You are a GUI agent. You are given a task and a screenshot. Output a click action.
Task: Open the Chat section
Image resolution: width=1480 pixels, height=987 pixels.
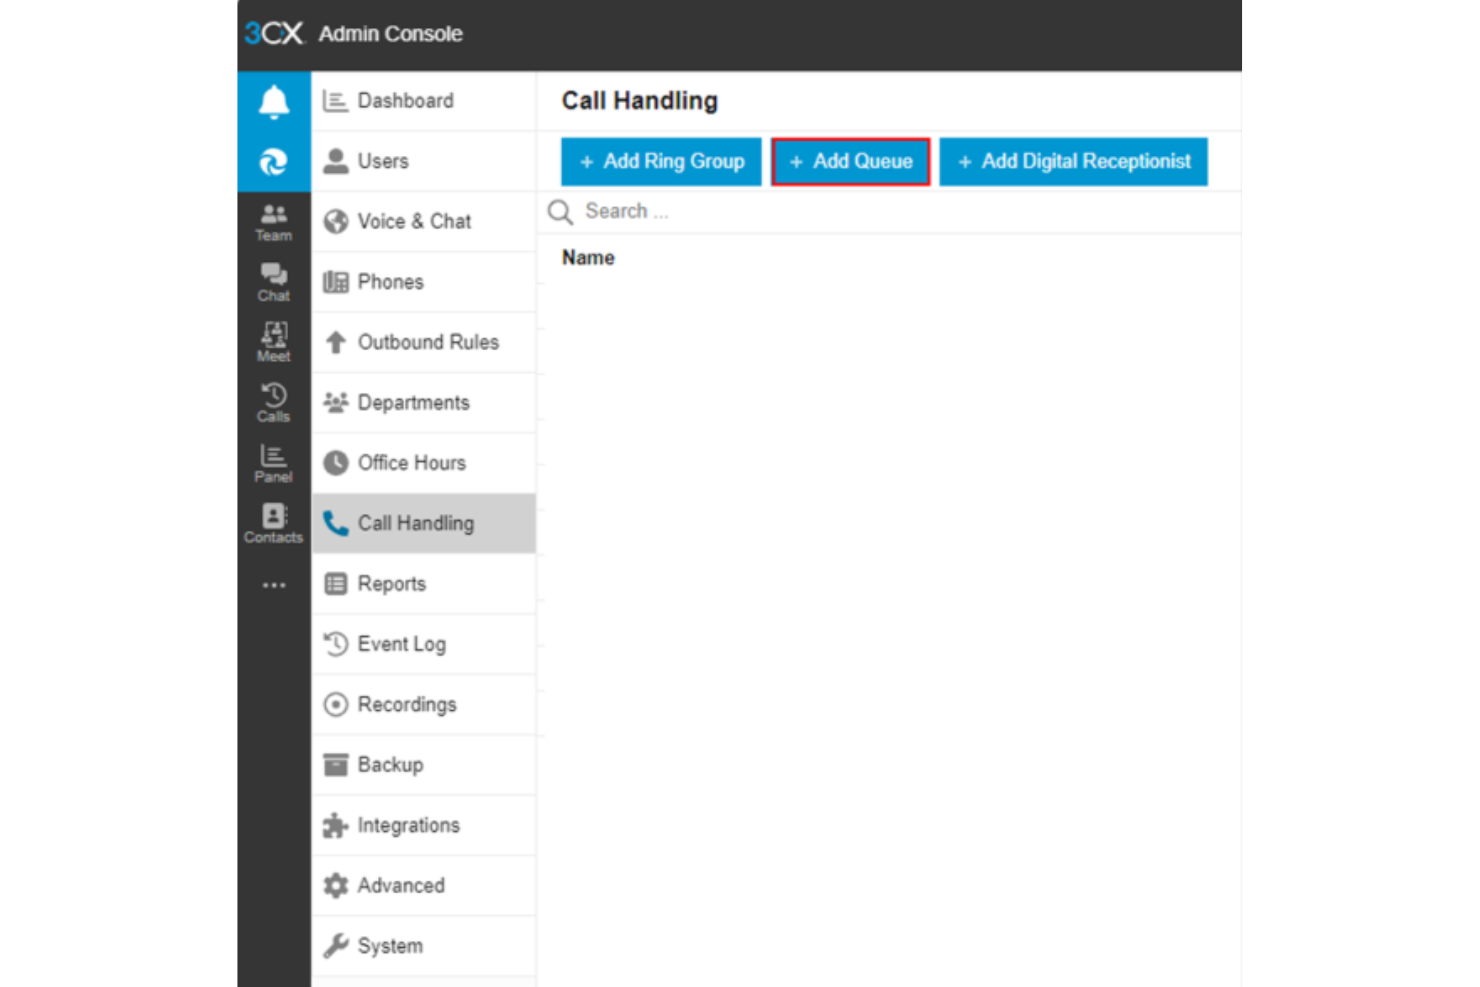tap(272, 281)
